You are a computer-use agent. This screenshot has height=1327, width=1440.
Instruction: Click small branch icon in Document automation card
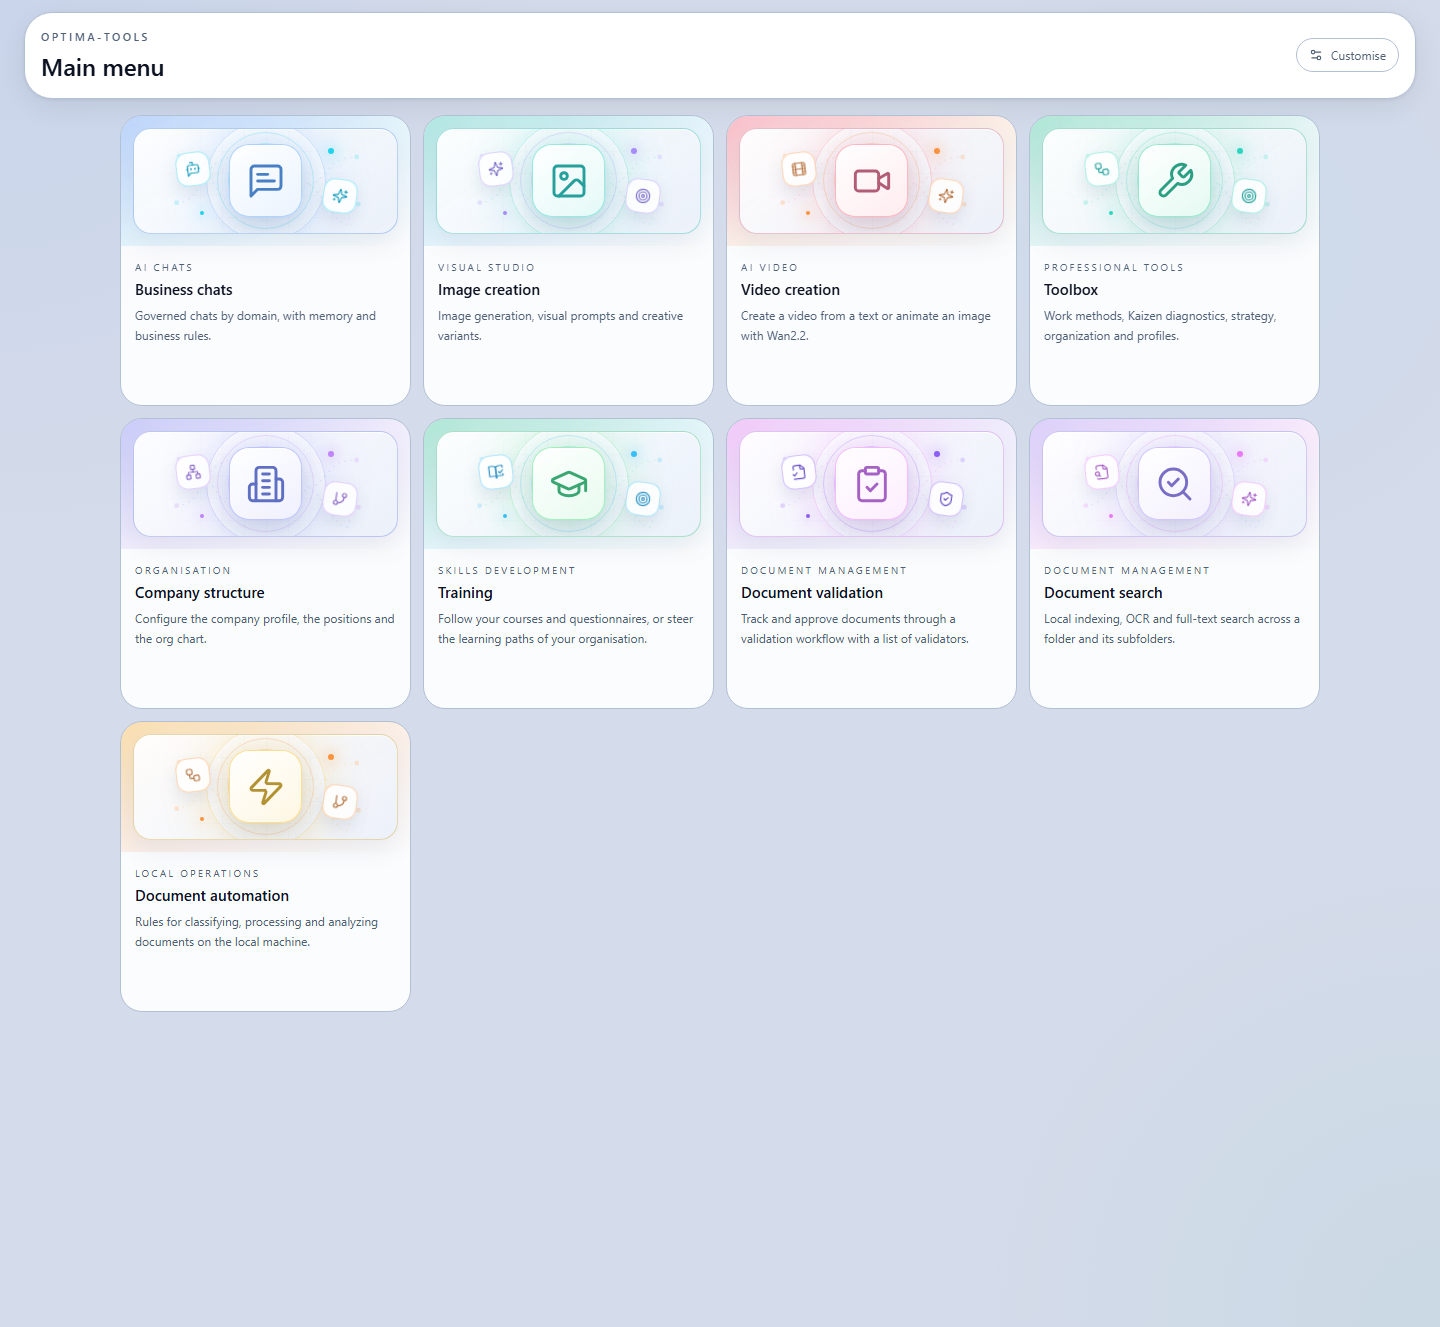pyautogui.click(x=340, y=802)
